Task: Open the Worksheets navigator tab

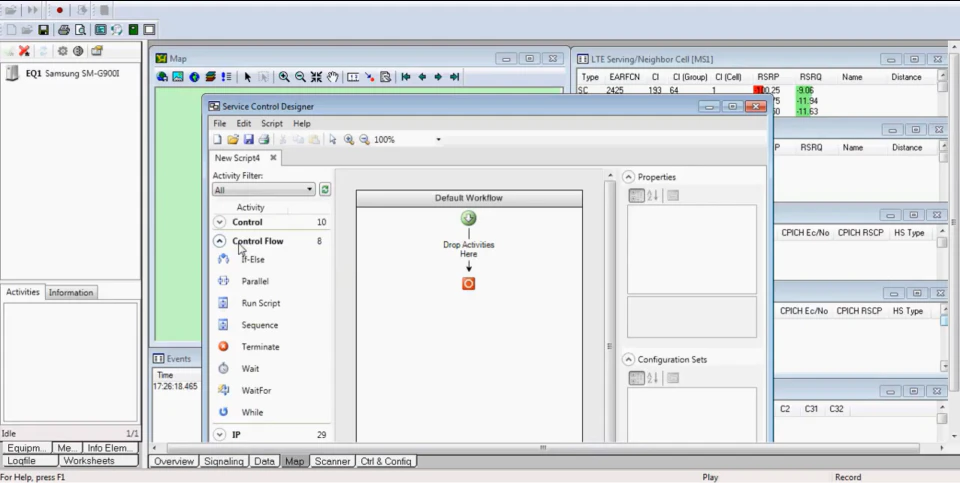Action: [x=89, y=460]
